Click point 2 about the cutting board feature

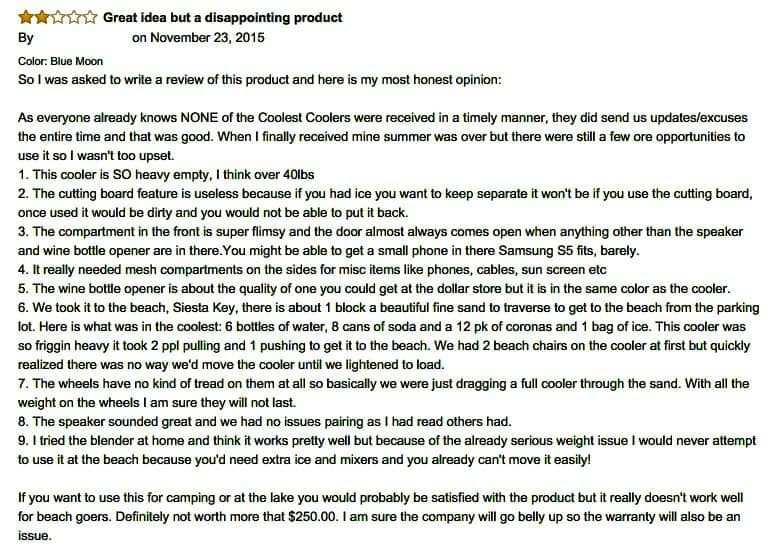click(x=385, y=203)
